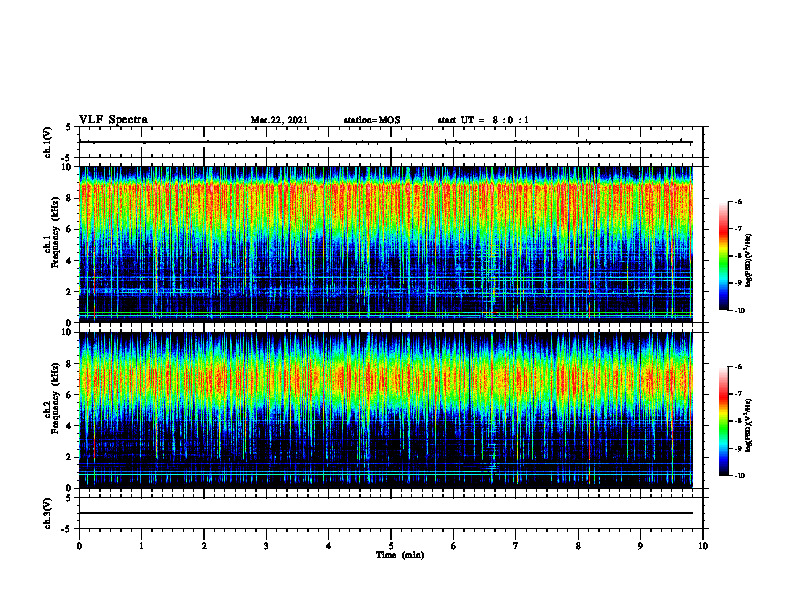Click '-6' label on ch.2 color bar
Image resolution: width=792 pixels, height=612 pixels.
(x=738, y=367)
